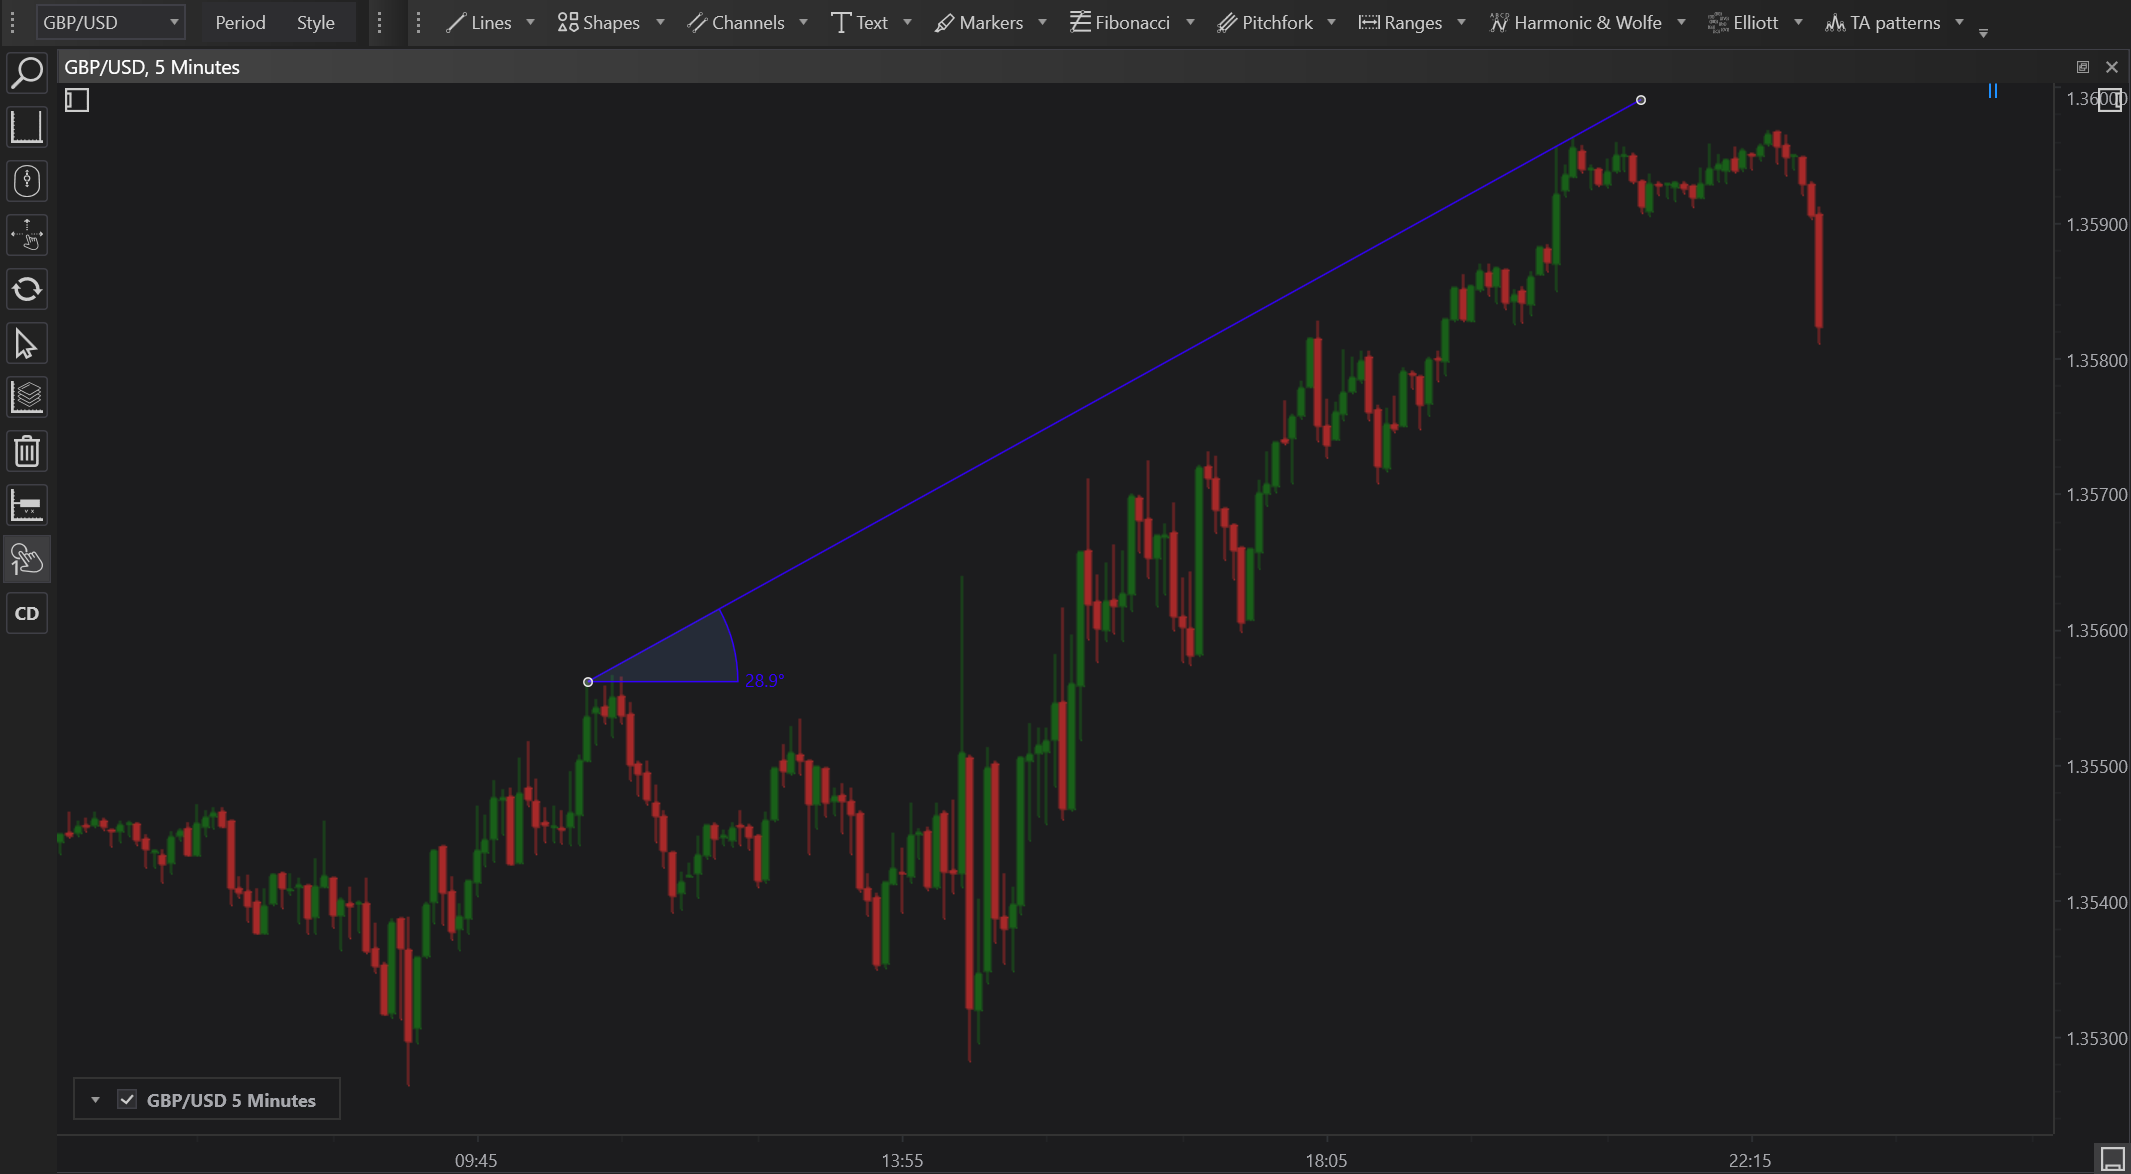Toggle the blue pause indicator on chart
This screenshot has width=2131, height=1174.
tap(1992, 91)
